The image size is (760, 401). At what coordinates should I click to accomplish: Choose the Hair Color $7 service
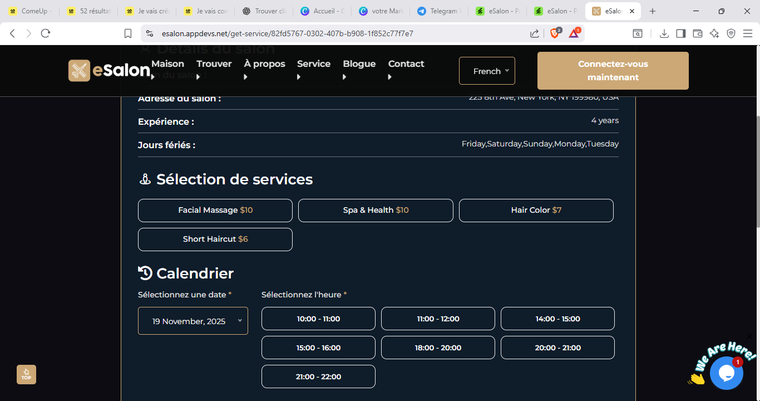pos(535,210)
